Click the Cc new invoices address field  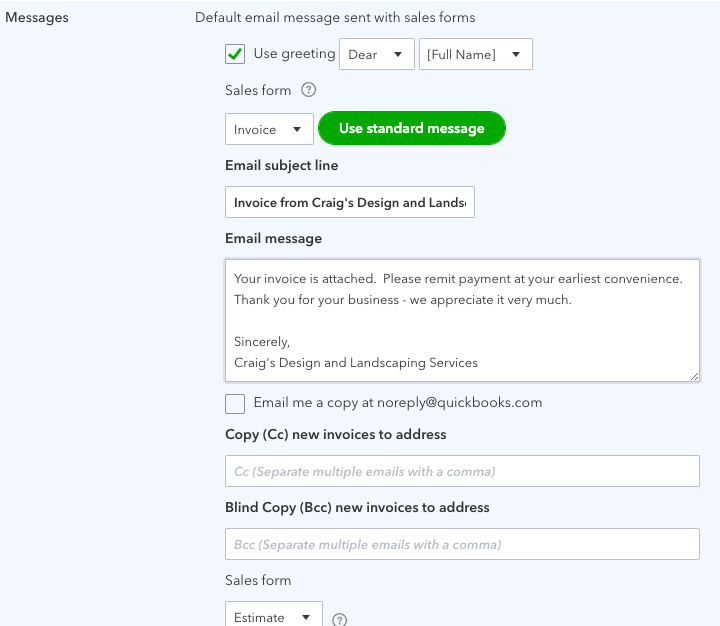point(461,471)
